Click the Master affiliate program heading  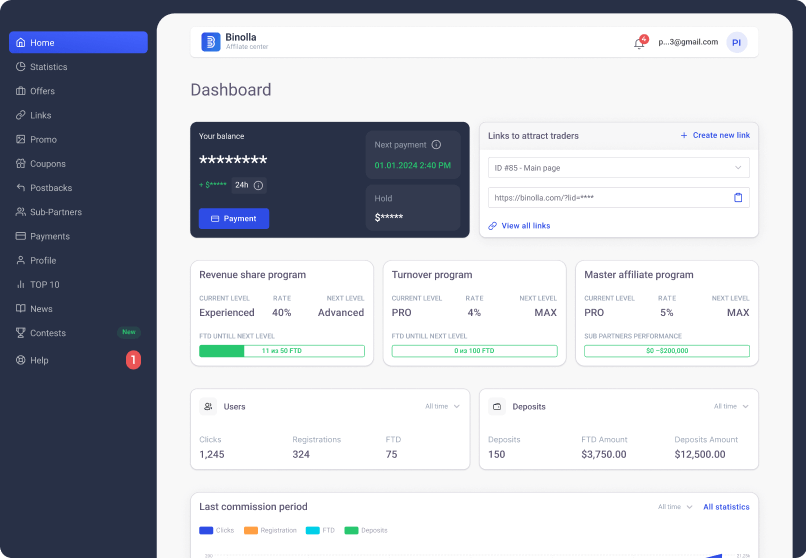pyautogui.click(x=639, y=274)
